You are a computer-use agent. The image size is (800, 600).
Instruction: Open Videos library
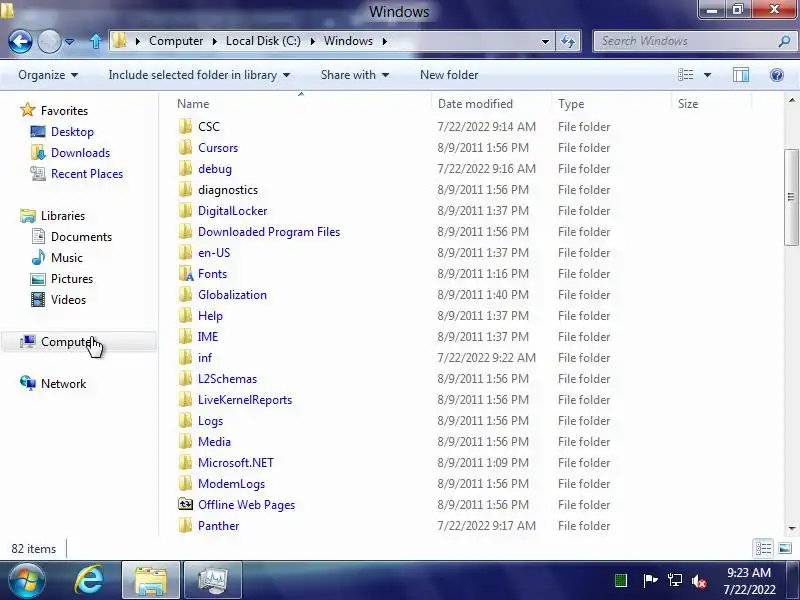[68, 299]
